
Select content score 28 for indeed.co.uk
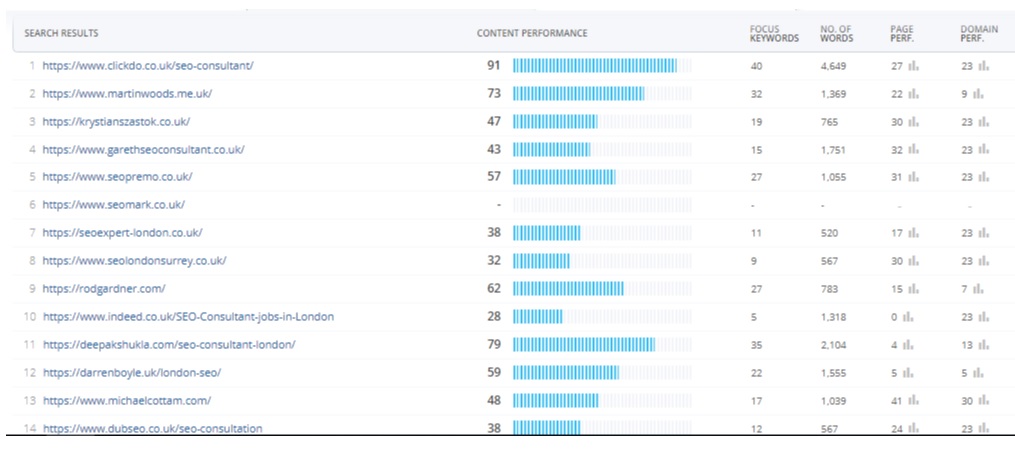tap(494, 316)
